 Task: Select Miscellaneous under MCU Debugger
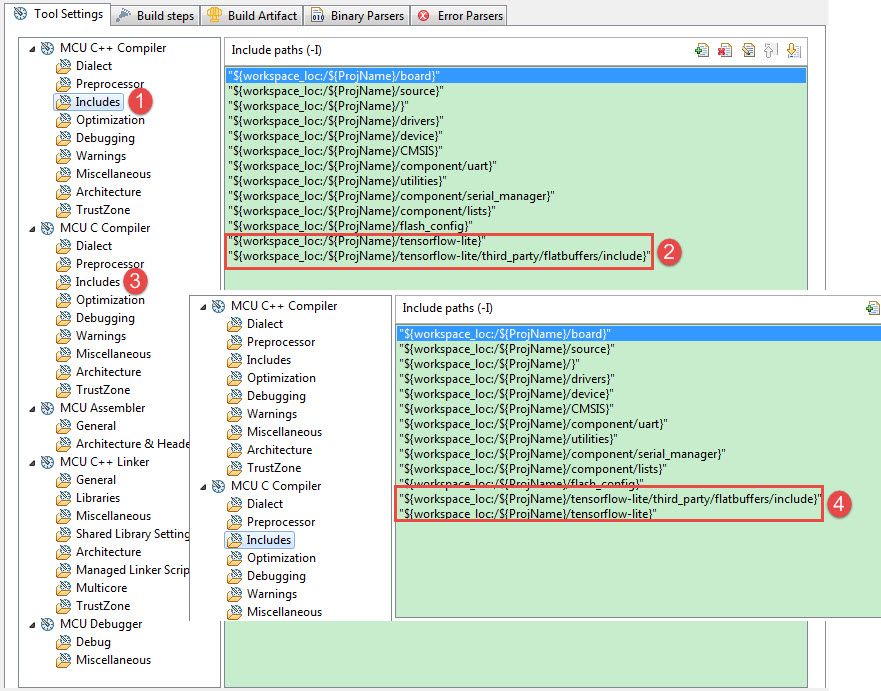(x=104, y=660)
